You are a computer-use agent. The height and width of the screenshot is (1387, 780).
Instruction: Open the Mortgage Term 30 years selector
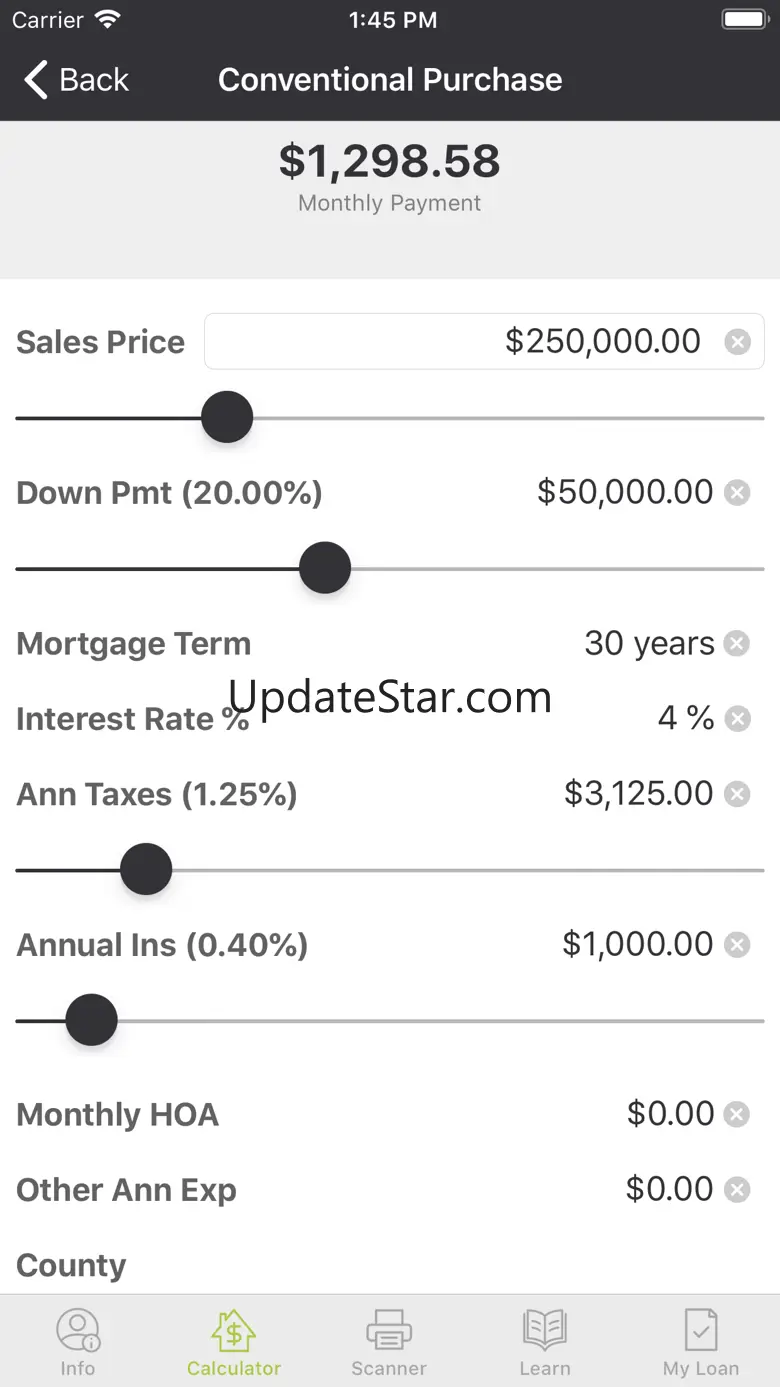pos(648,643)
